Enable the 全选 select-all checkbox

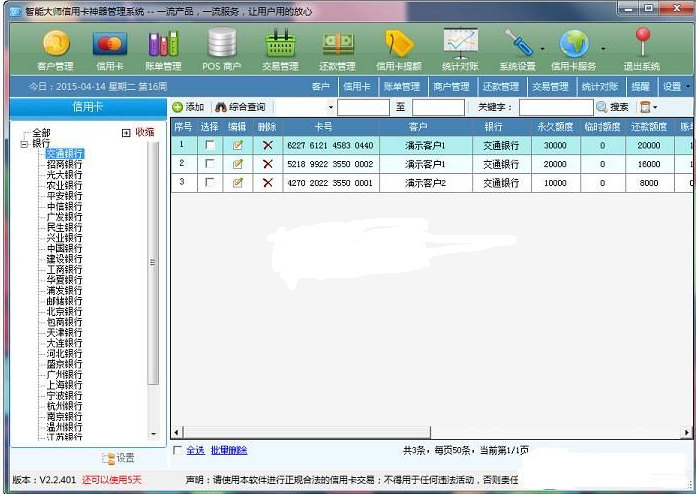pos(178,450)
